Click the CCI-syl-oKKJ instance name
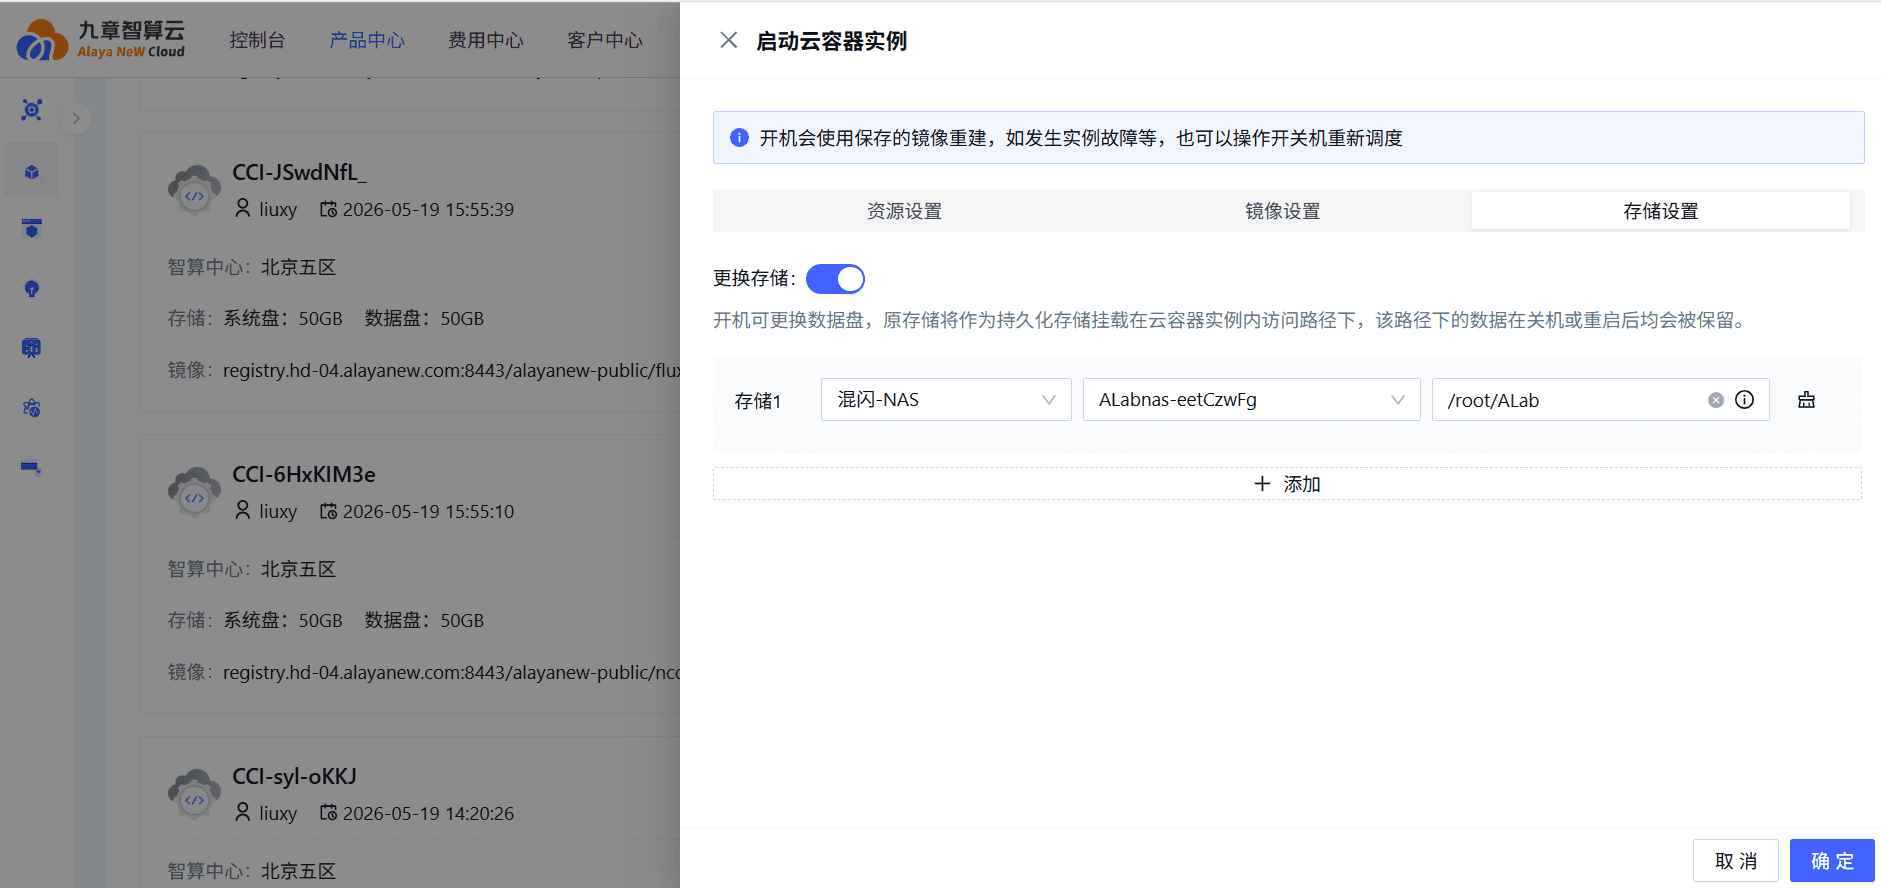This screenshot has width=1881, height=888. [x=294, y=776]
